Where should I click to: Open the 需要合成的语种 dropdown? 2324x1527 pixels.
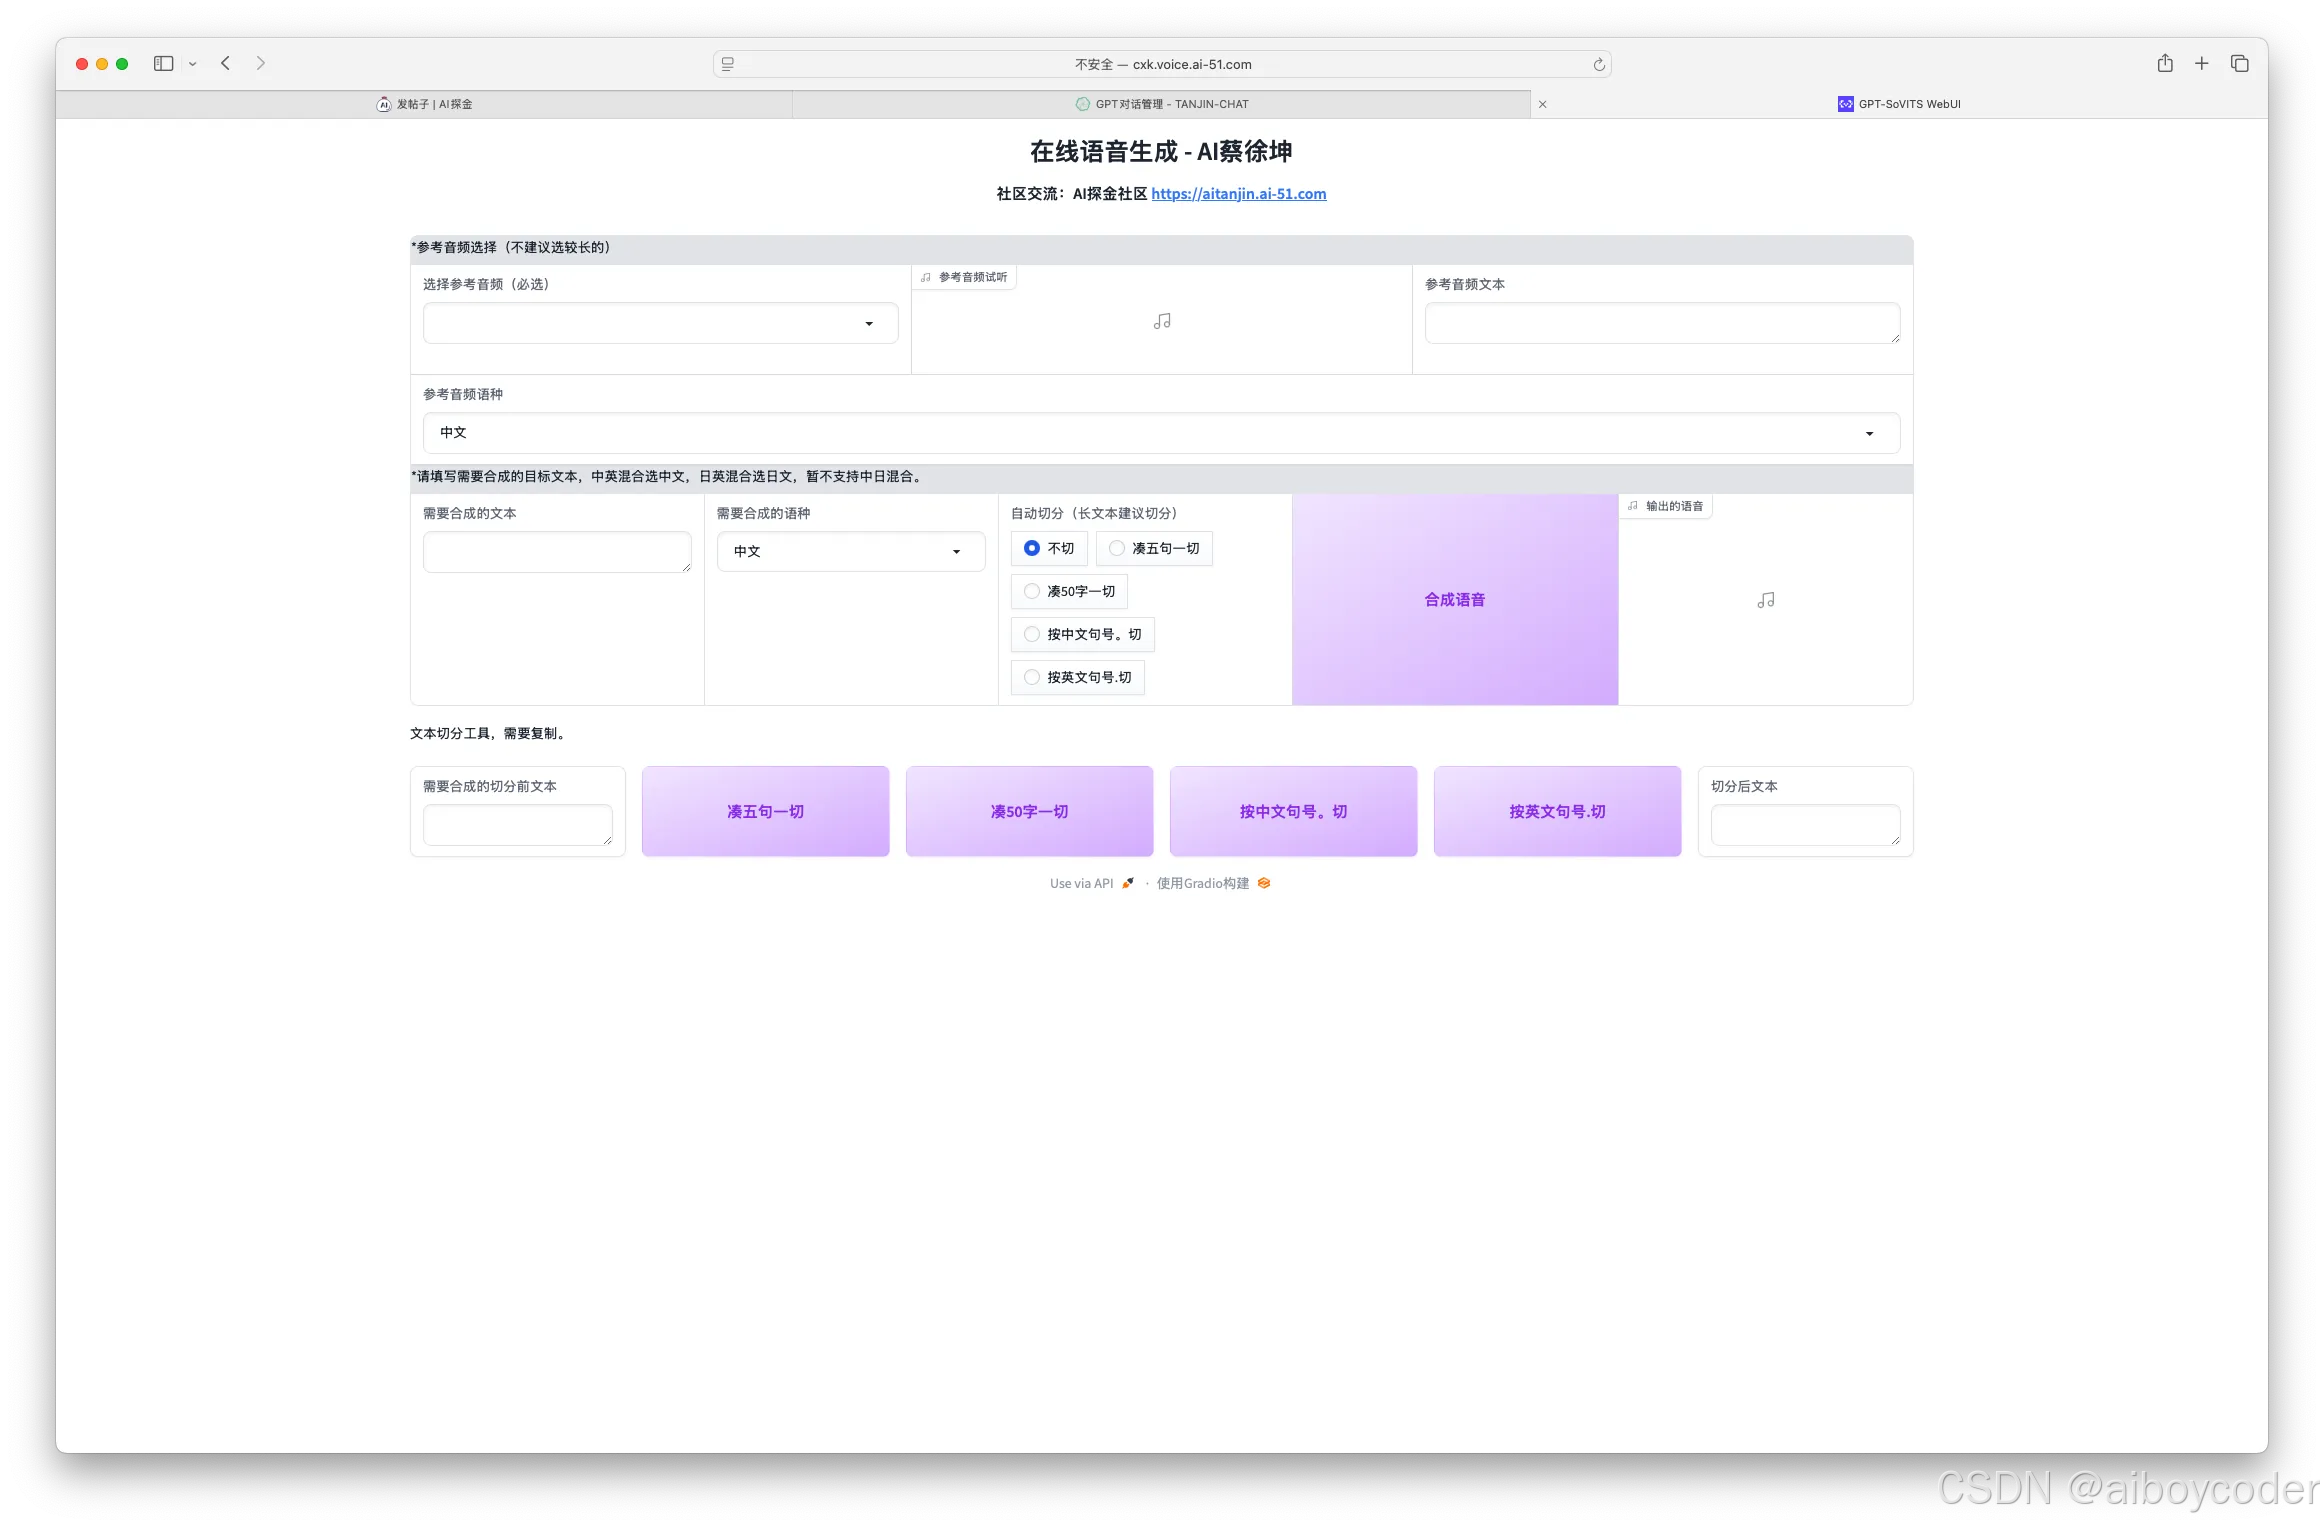coord(850,551)
